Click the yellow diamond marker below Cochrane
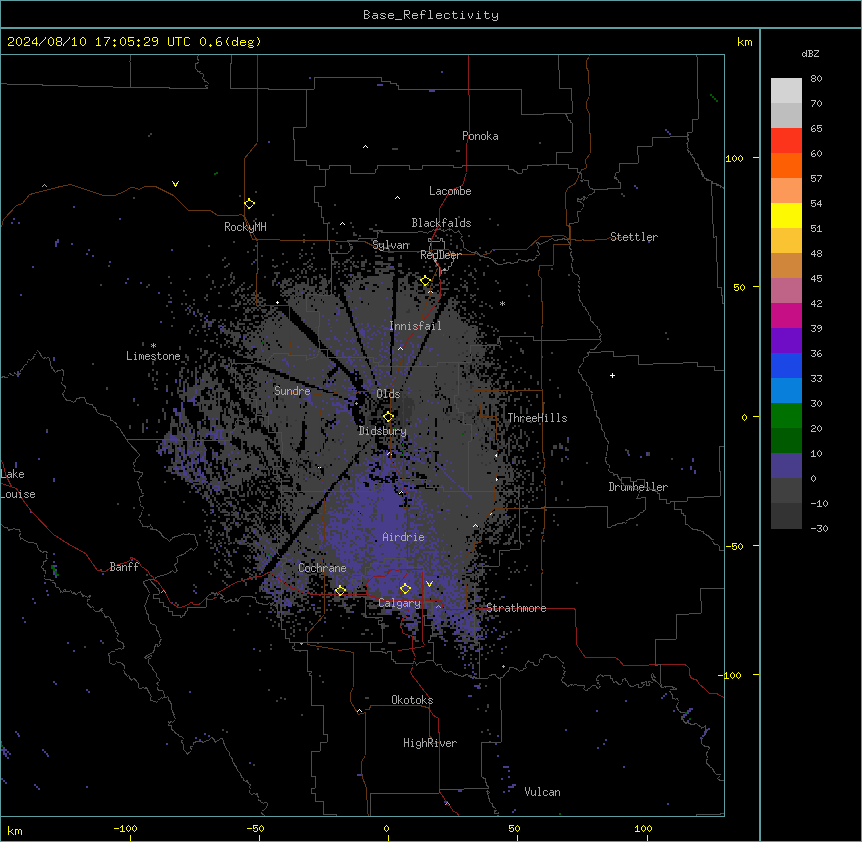 (340, 591)
